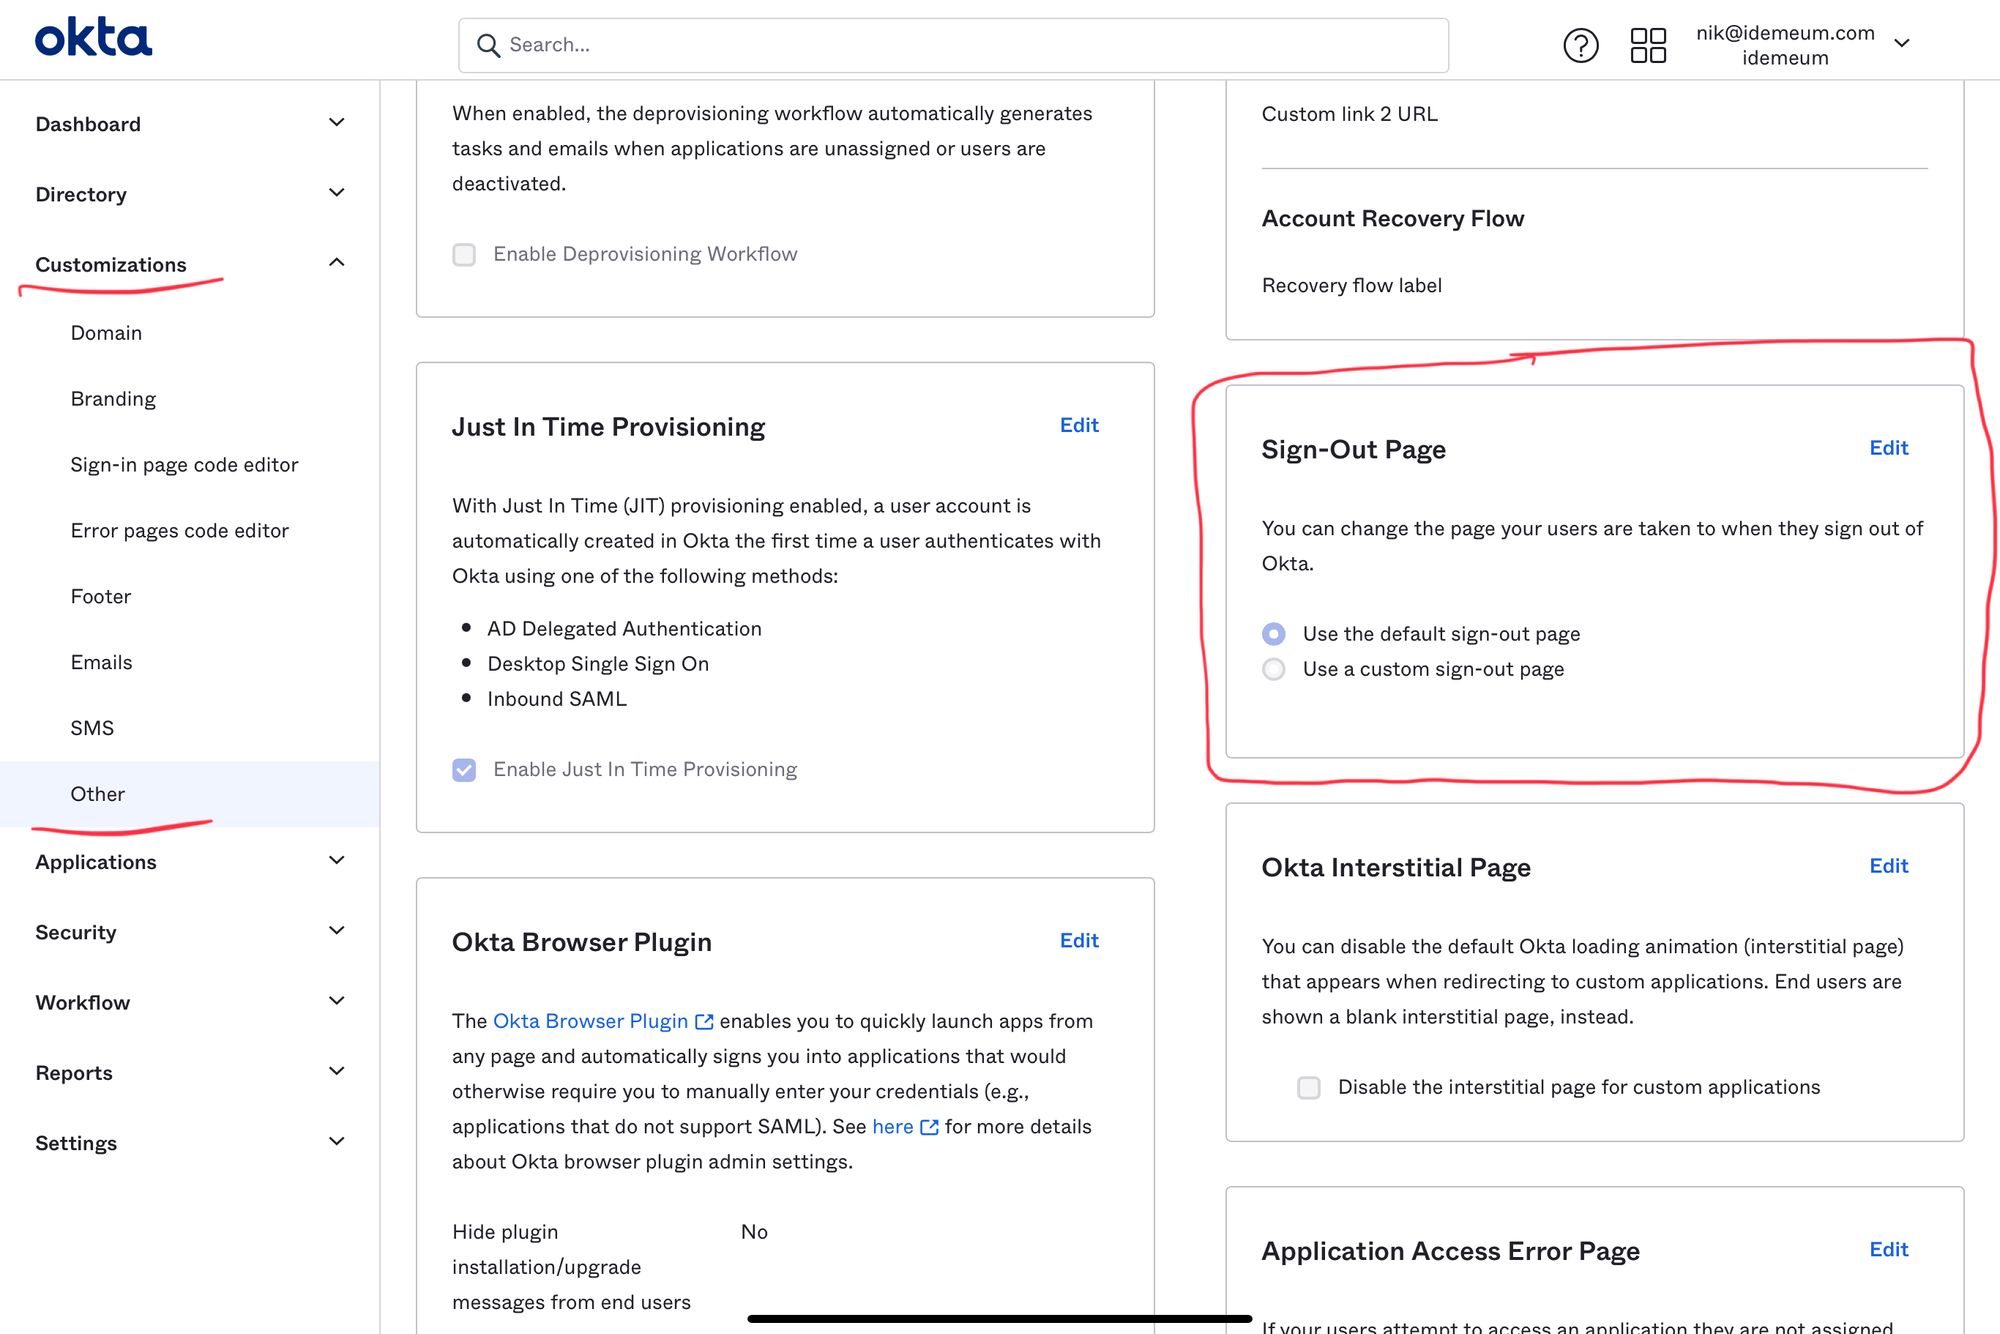Edit Okta Browser Plugin settings

(1079, 941)
